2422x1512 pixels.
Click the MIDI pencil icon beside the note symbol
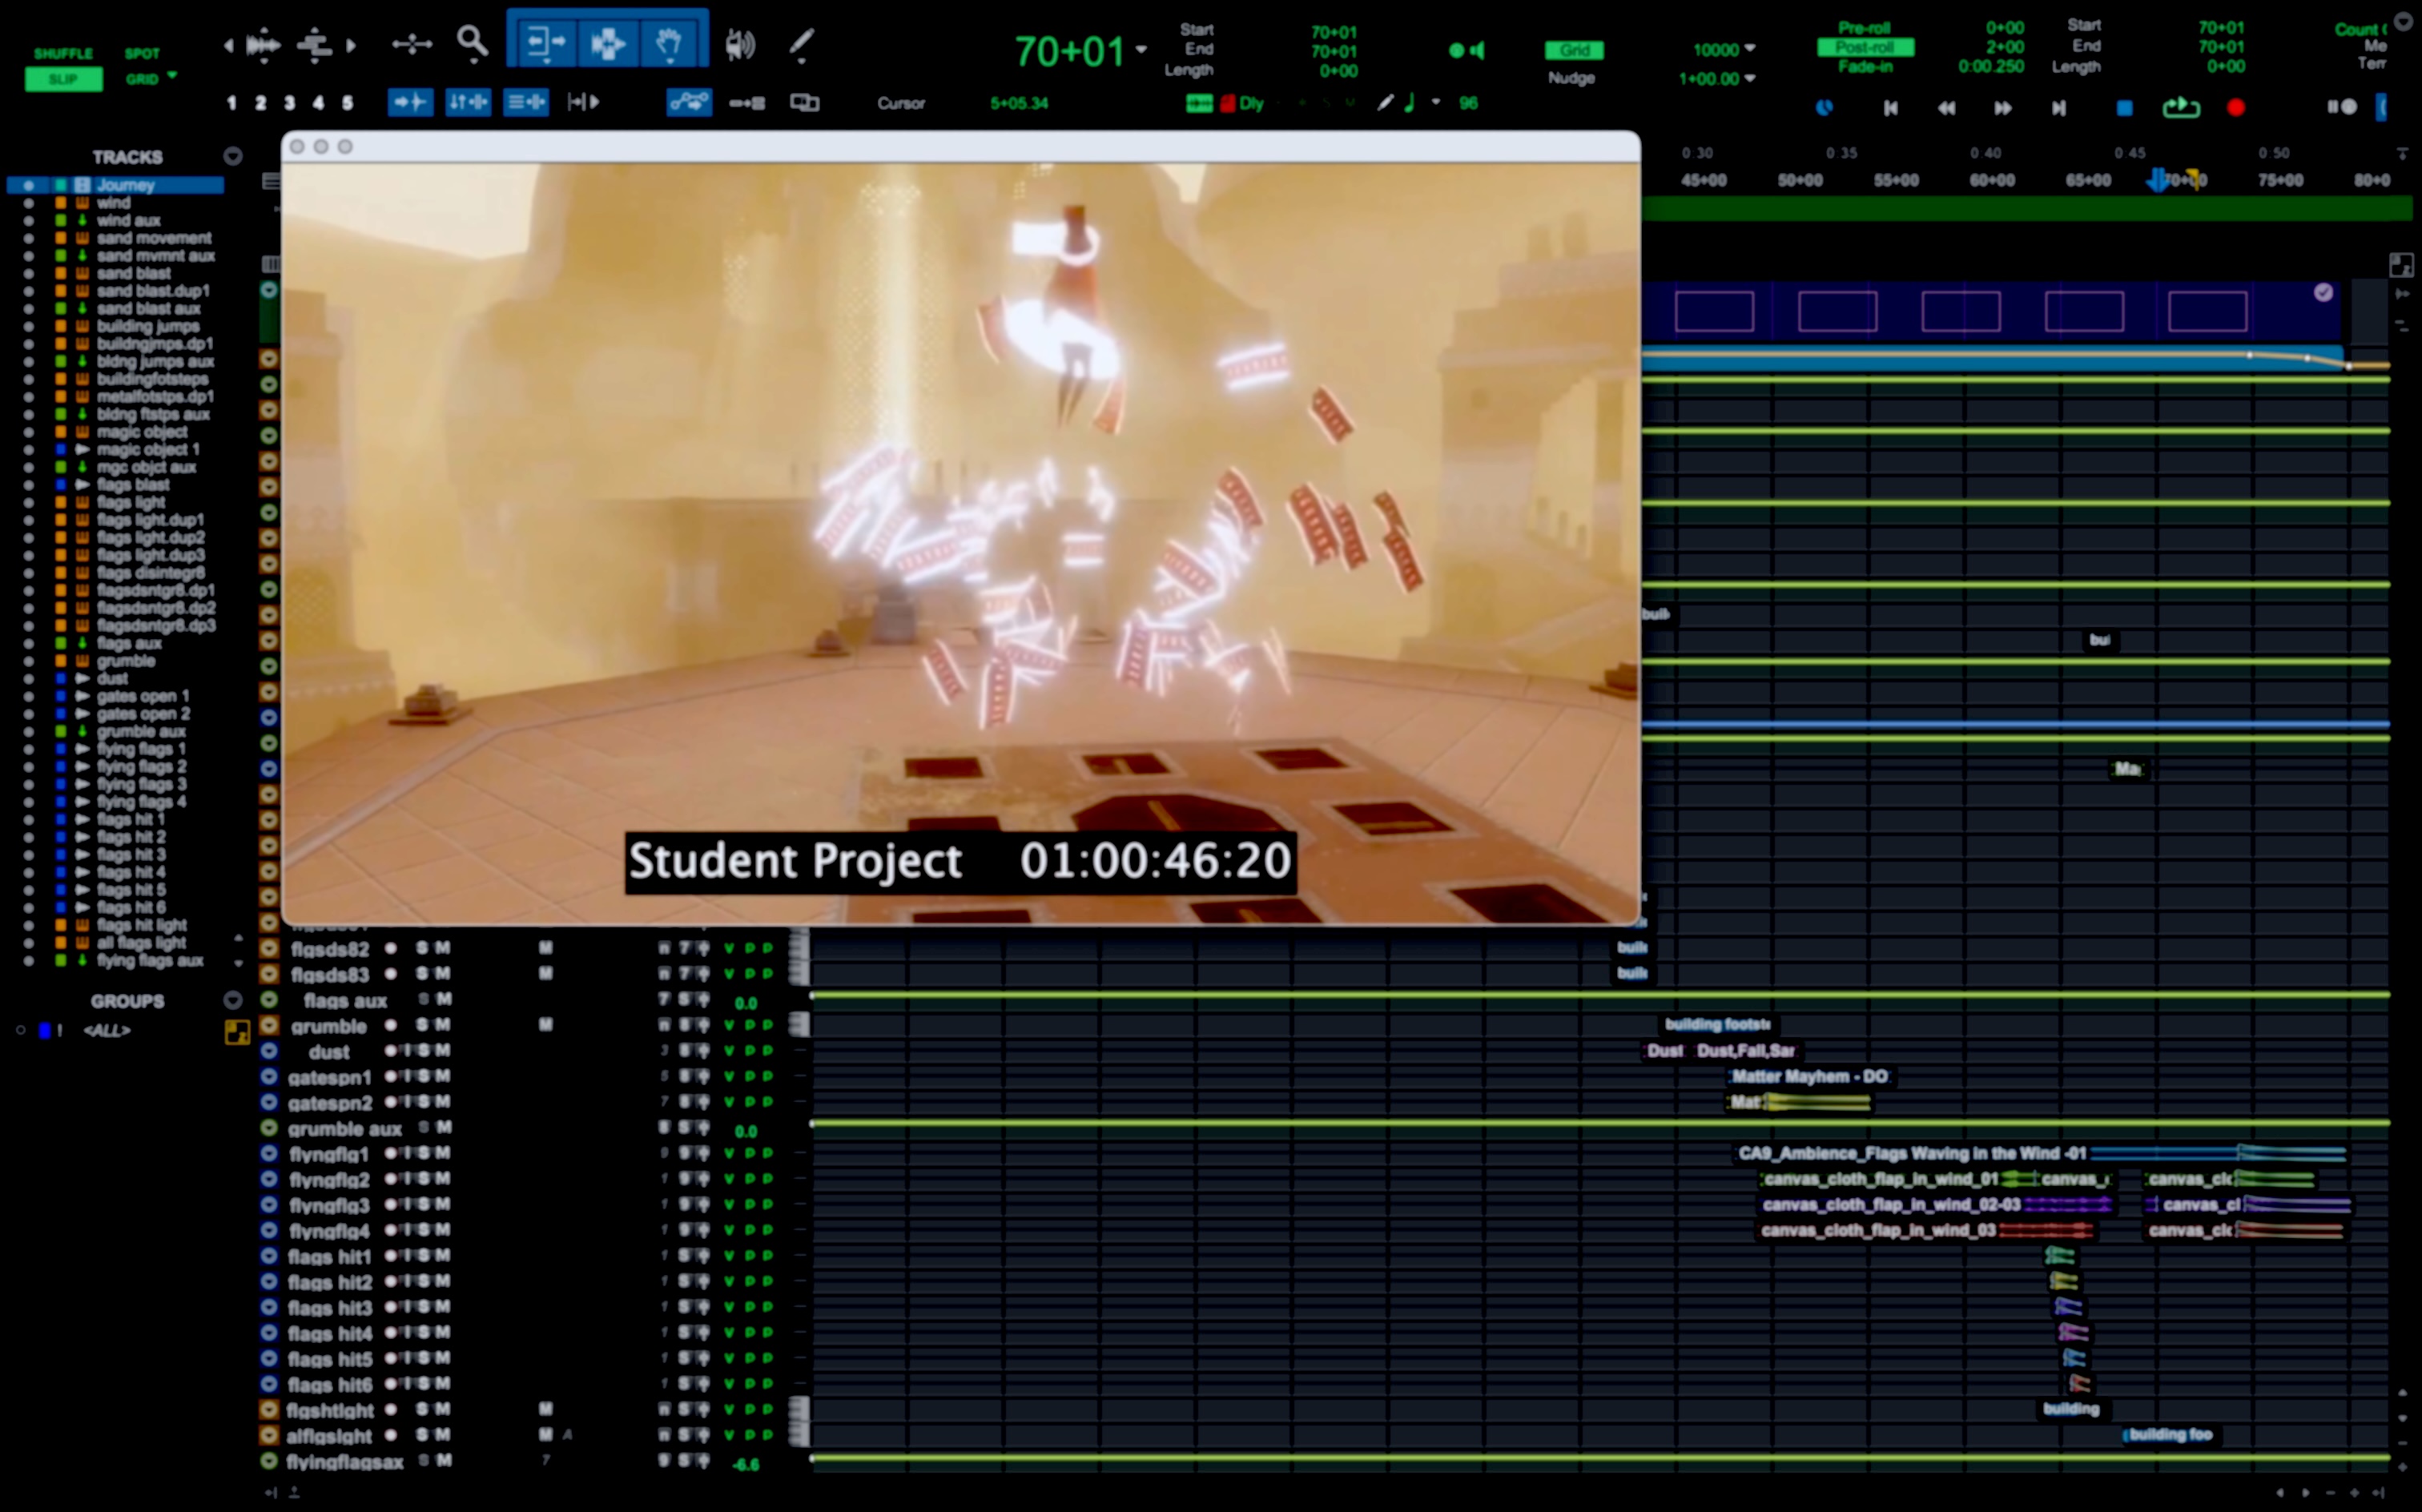pos(1385,102)
